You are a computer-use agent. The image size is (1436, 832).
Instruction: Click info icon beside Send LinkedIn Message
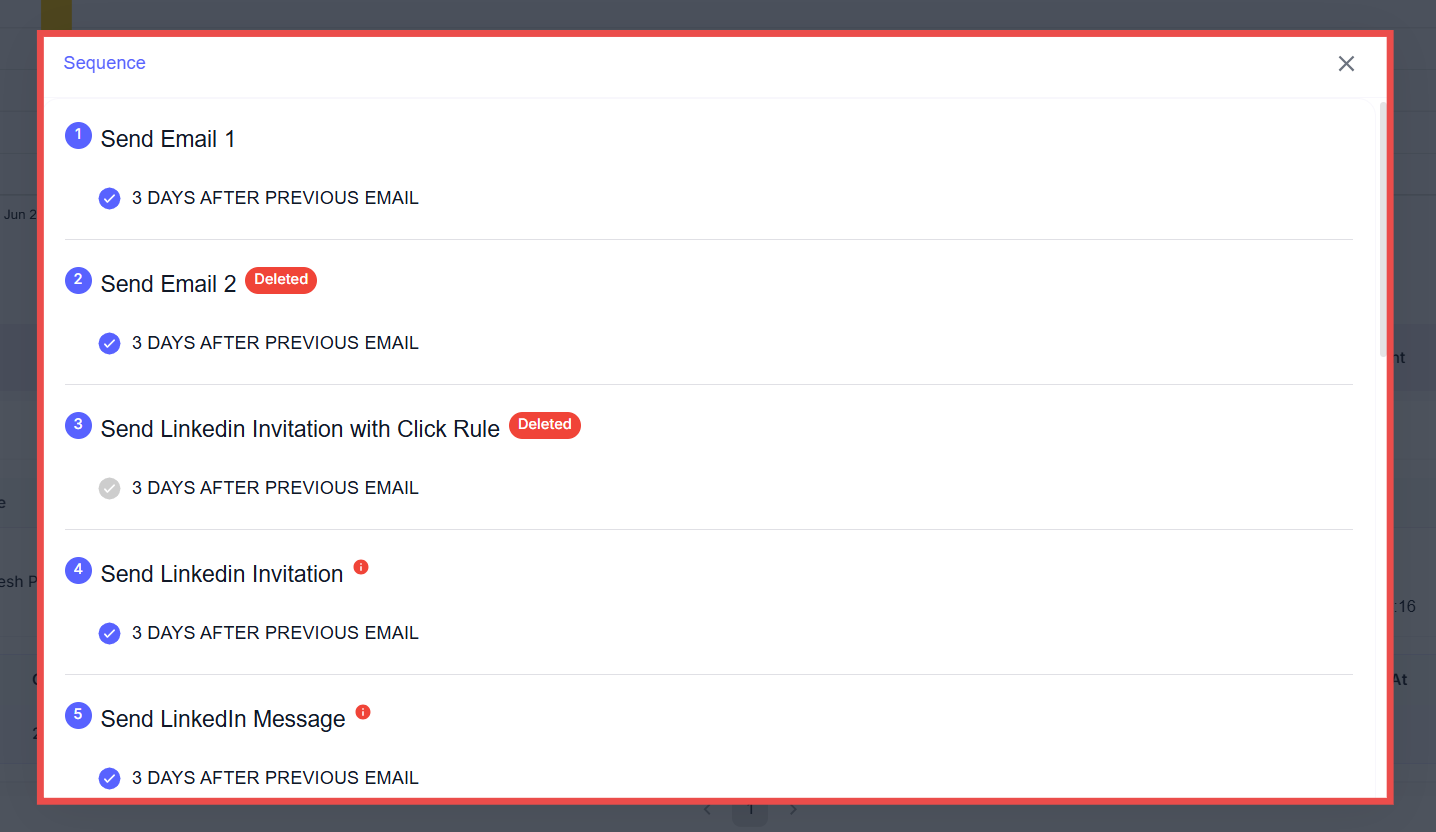(363, 712)
